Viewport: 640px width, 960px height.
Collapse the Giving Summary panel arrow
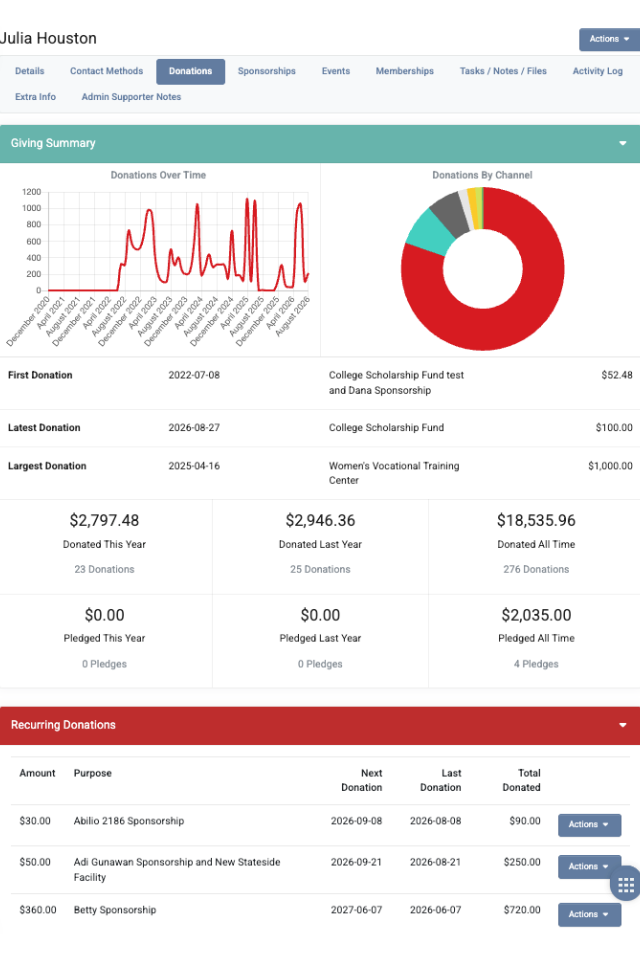point(622,143)
